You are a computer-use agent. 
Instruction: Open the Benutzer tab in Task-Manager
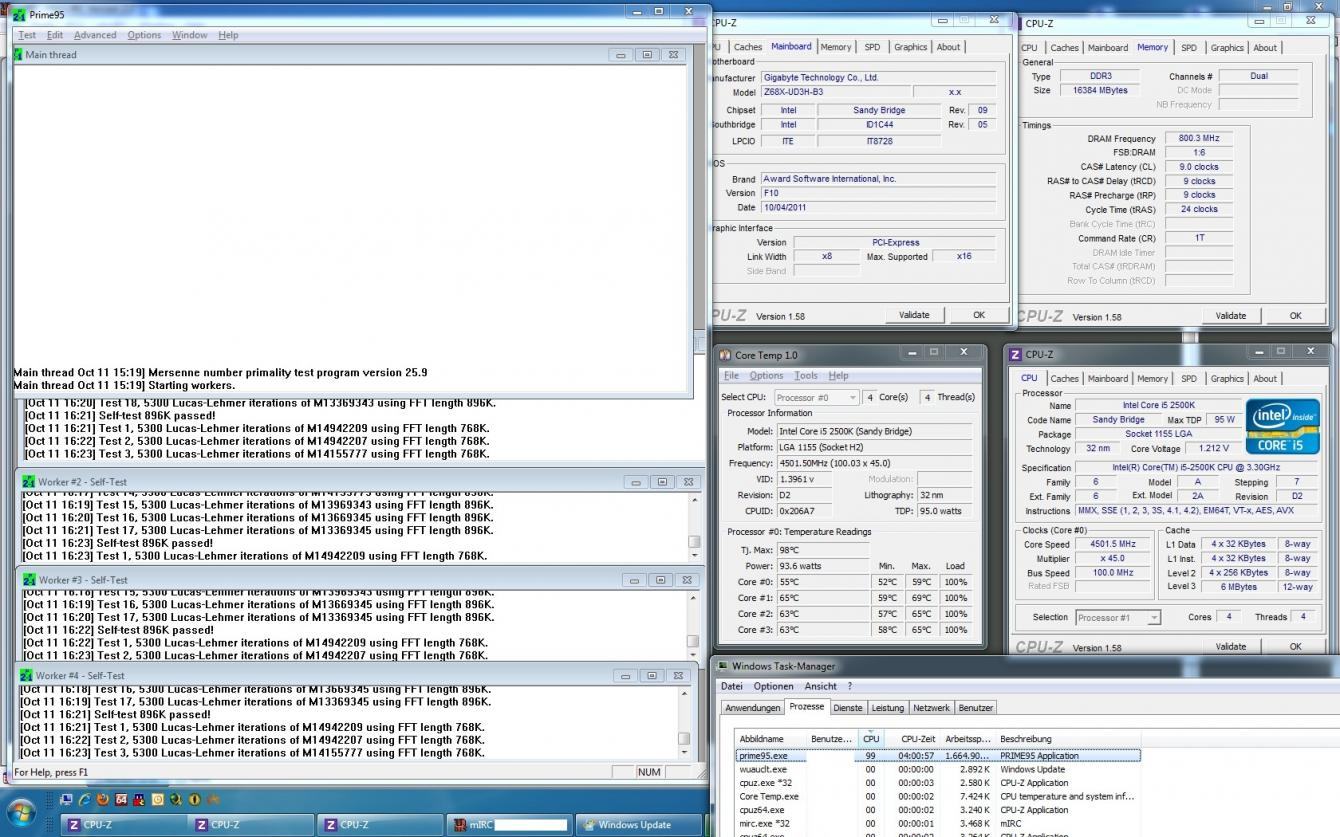point(976,708)
